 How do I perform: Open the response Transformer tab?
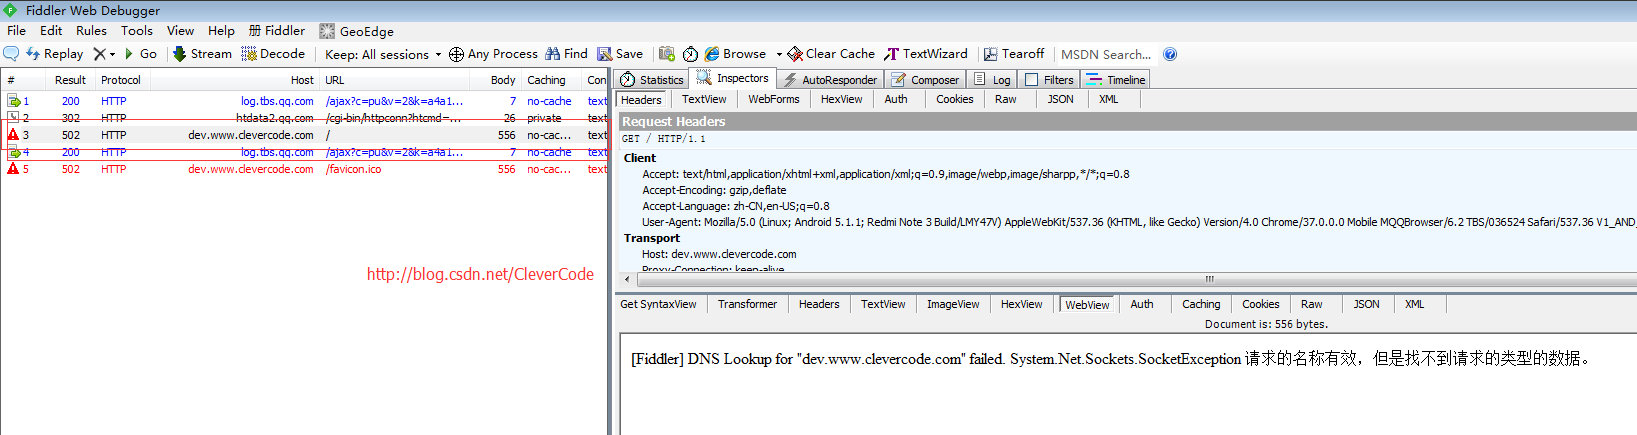(x=747, y=304)
